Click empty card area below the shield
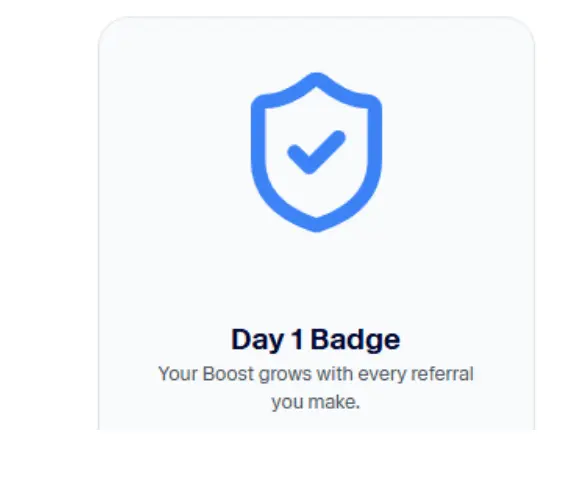The width and height of the screenshot is (572, 482). pyautogui.click(x=316, y=277)
